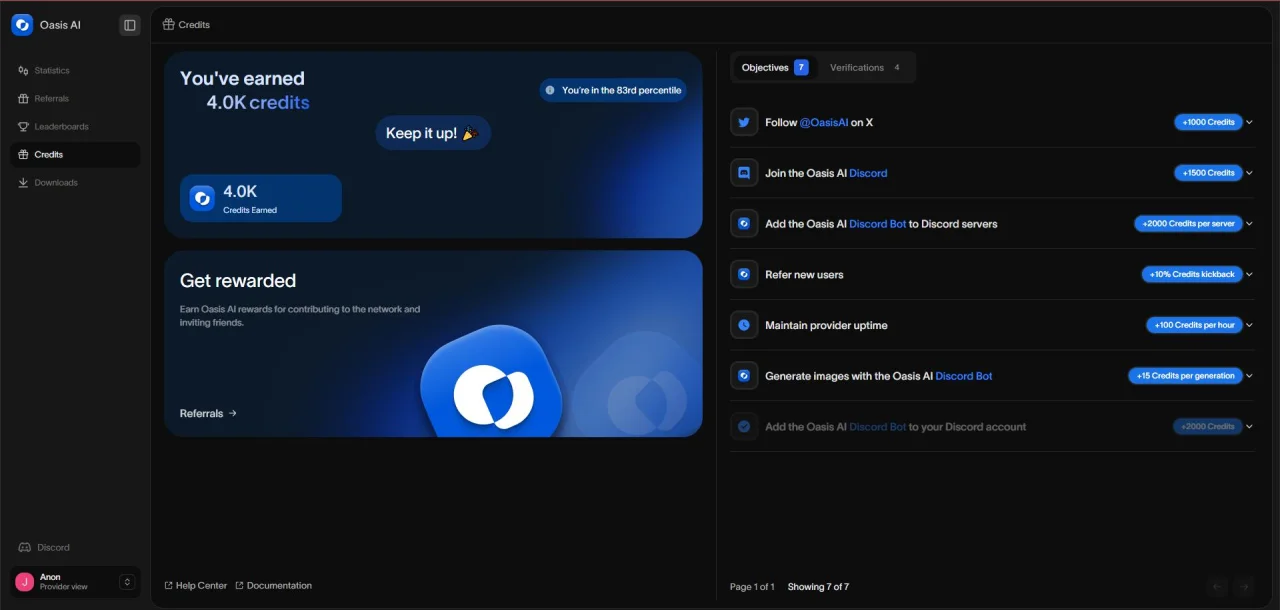Open Leaderboards in the sidebar

75,127
